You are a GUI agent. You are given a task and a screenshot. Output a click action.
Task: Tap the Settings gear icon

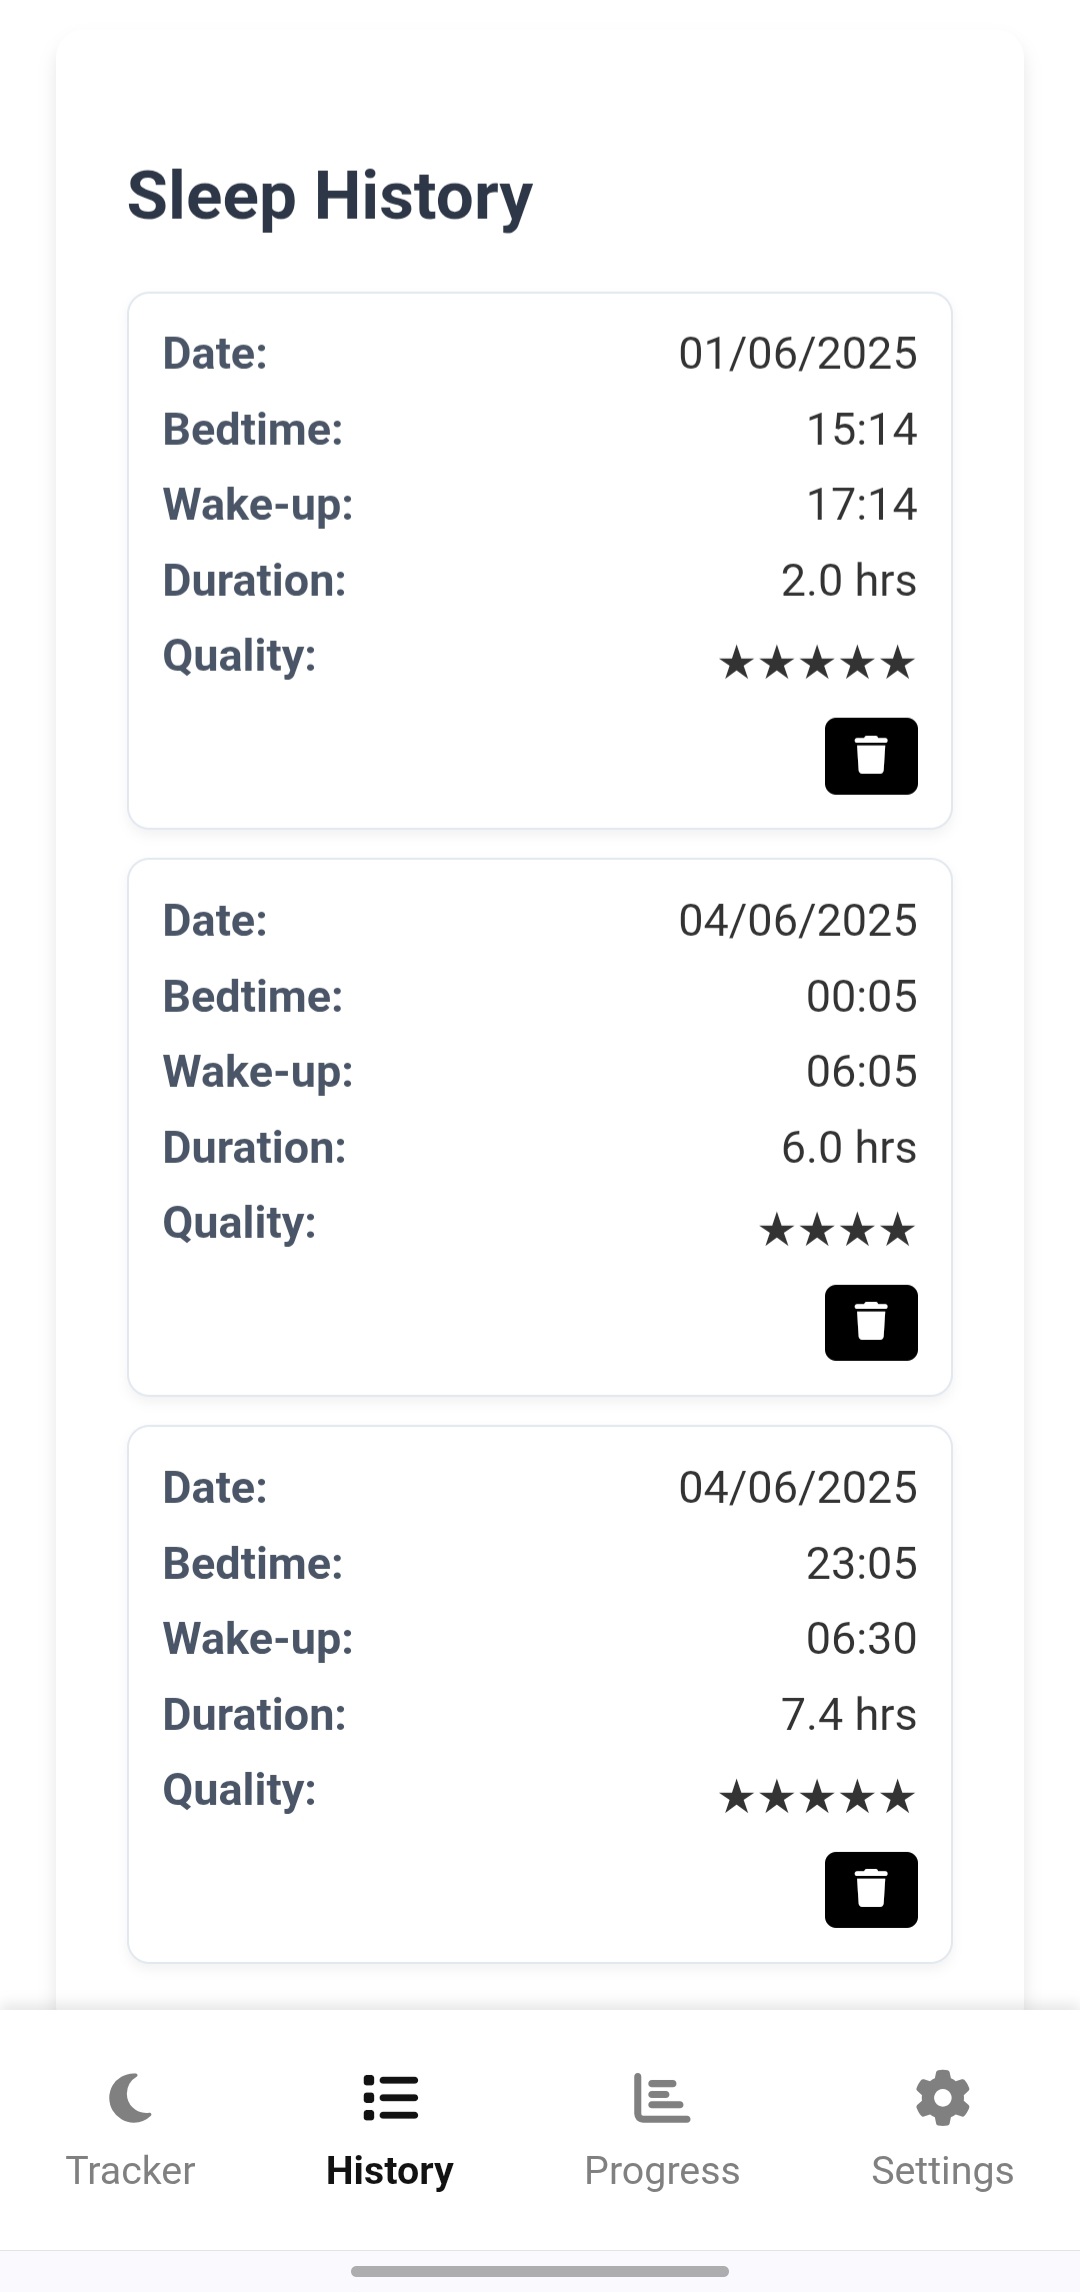tap(942, 2098)
